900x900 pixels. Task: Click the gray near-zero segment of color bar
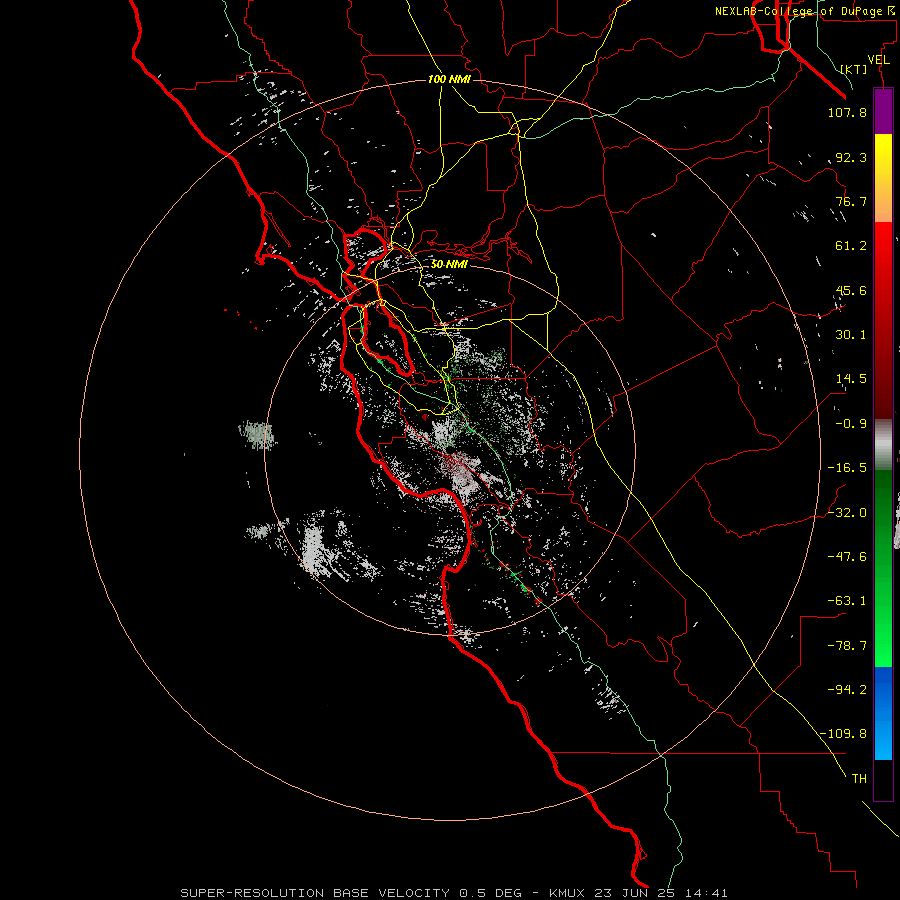click(883, 445)
